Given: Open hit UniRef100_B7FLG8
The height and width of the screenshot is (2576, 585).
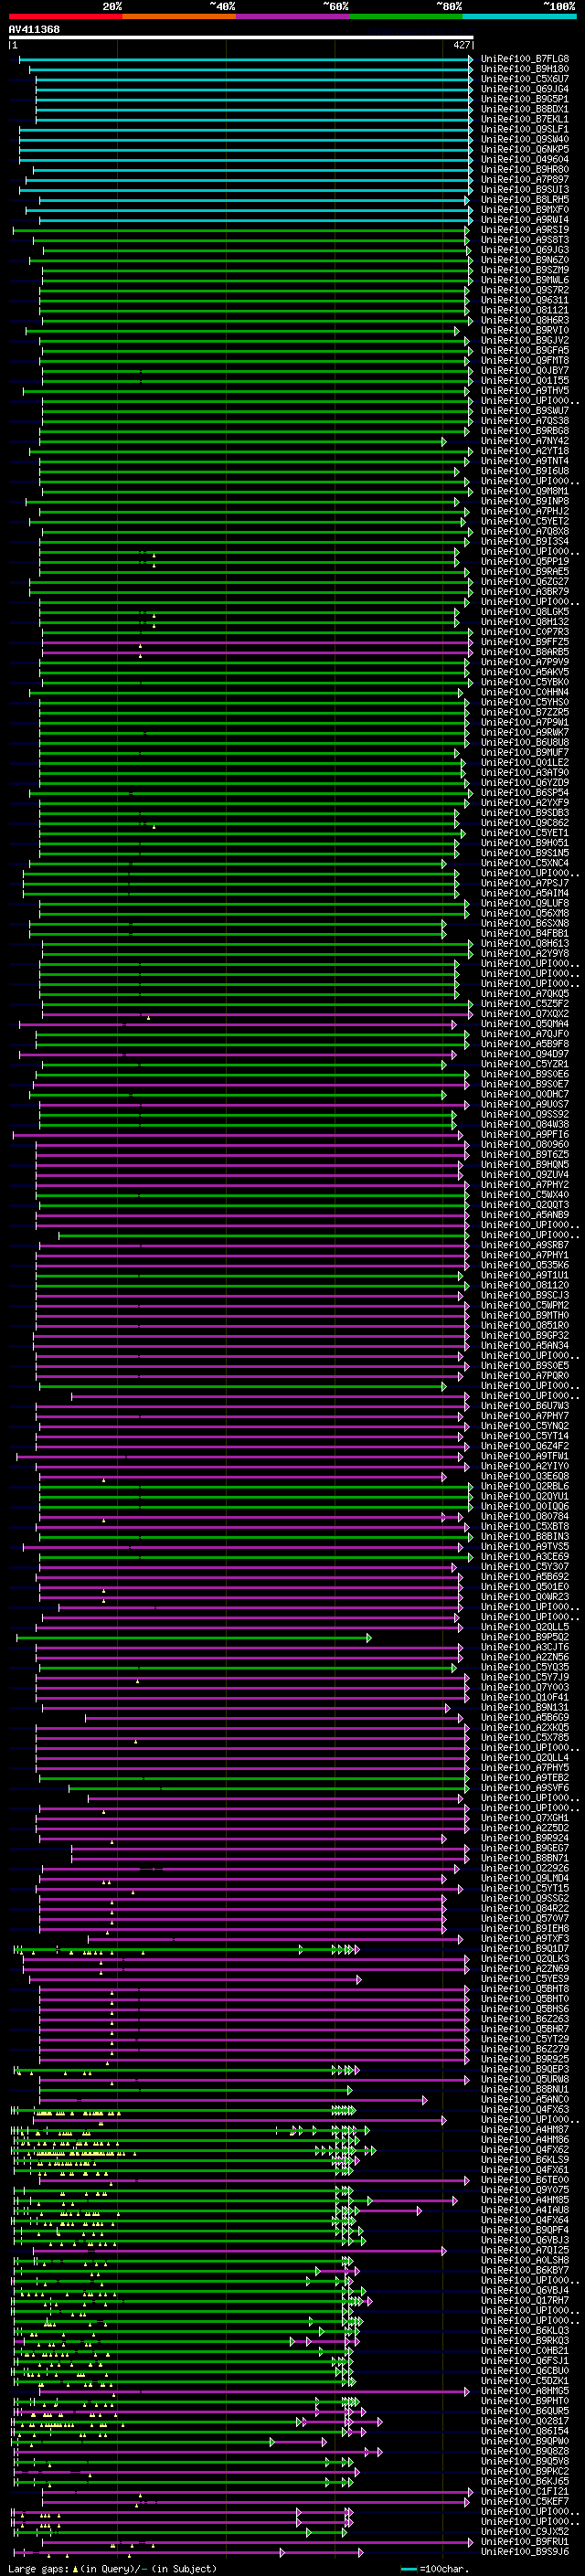Looking at the screenshot, I should click(525, 59).
